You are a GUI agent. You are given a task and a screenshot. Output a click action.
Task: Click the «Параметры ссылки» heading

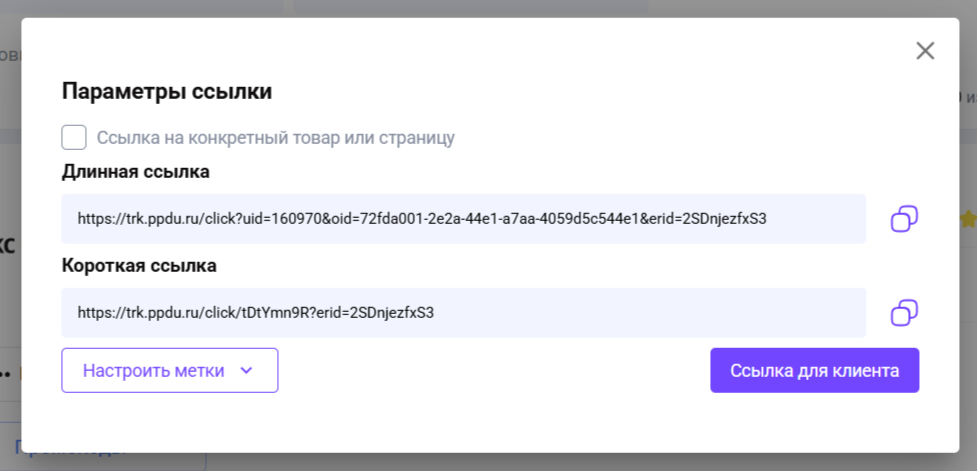coord(167,91)
